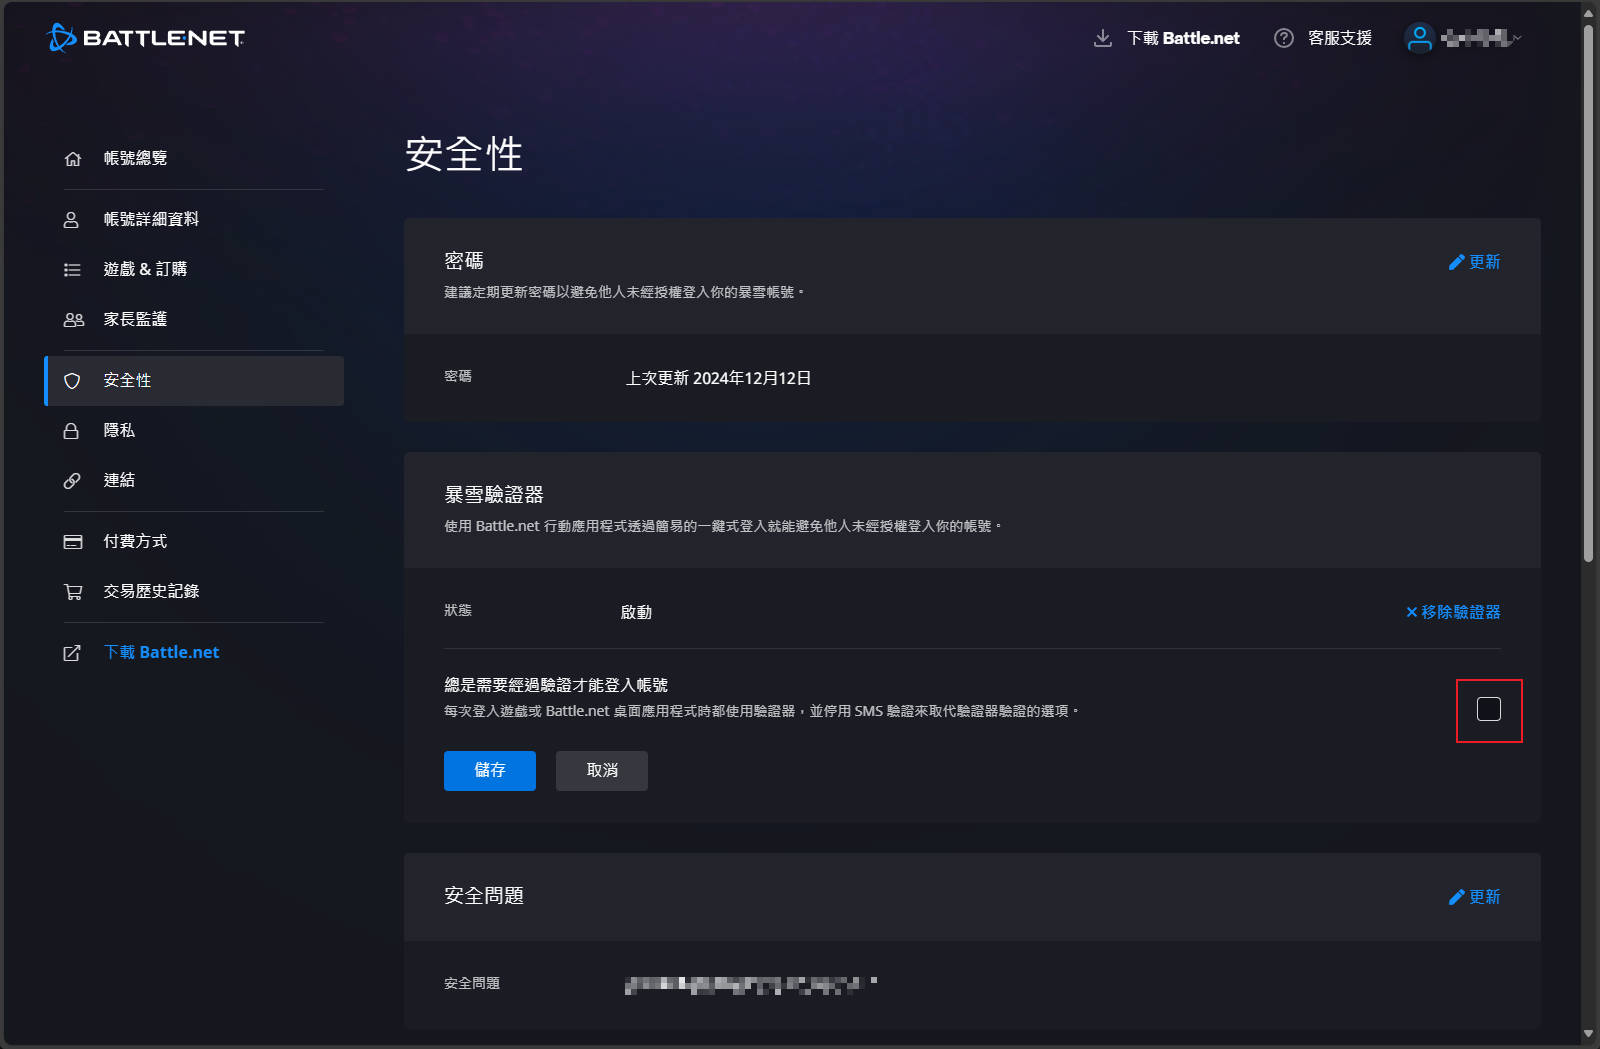Click the 啟動 status value
The width and height of the screenshot is (1600, 1049).
point(636,613)
